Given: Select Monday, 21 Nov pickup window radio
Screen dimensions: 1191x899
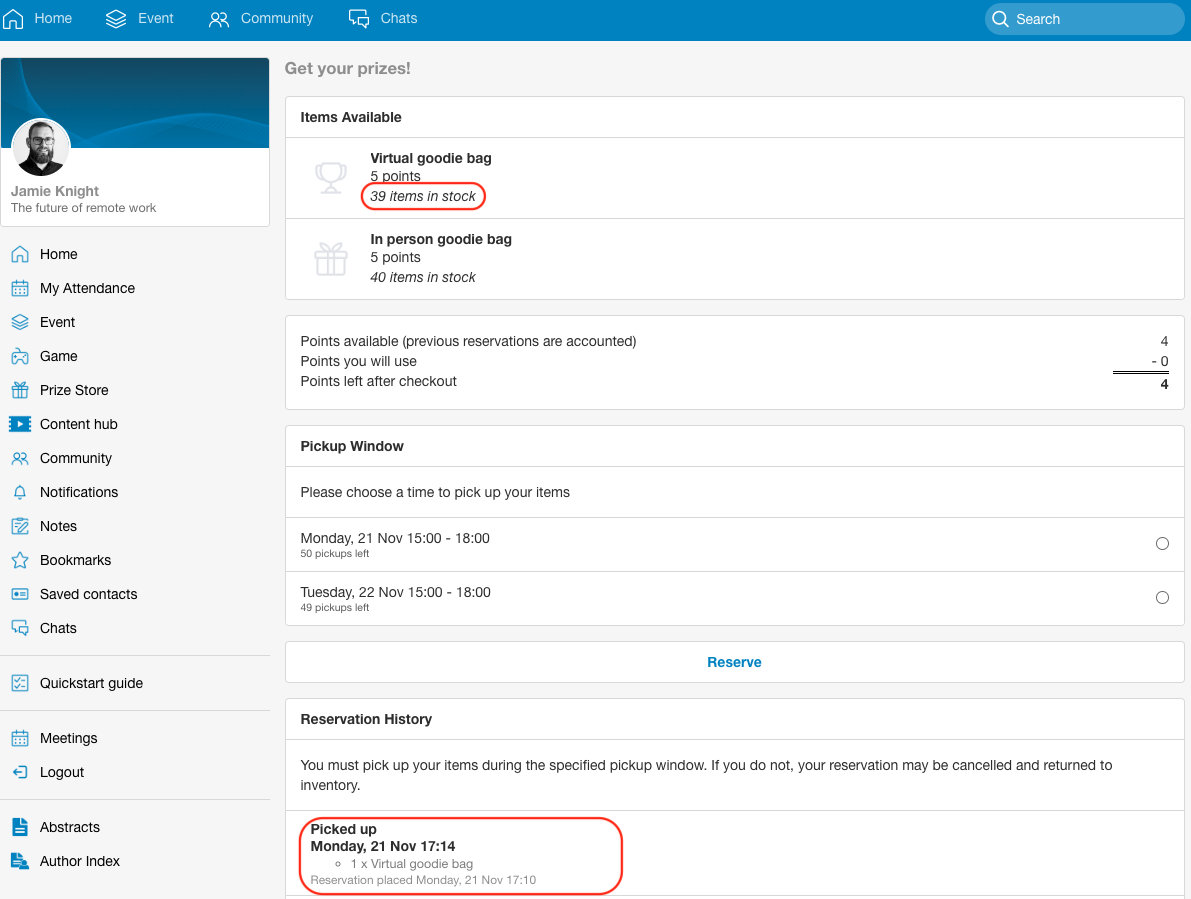Looking at the screenshot, I should (1162, 544).
